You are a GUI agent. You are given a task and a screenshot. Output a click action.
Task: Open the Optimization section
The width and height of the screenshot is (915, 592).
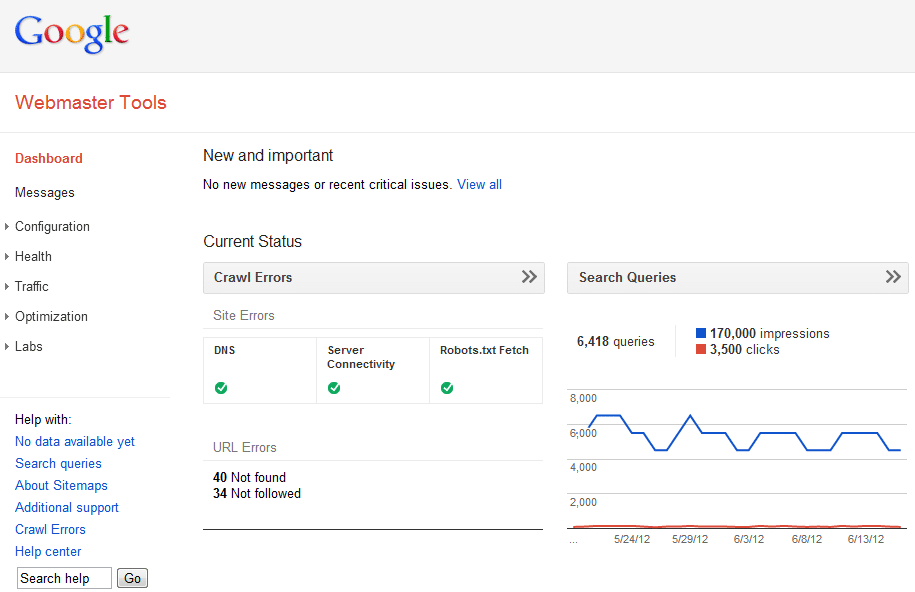pyautogui.click(x=51, y=316)
